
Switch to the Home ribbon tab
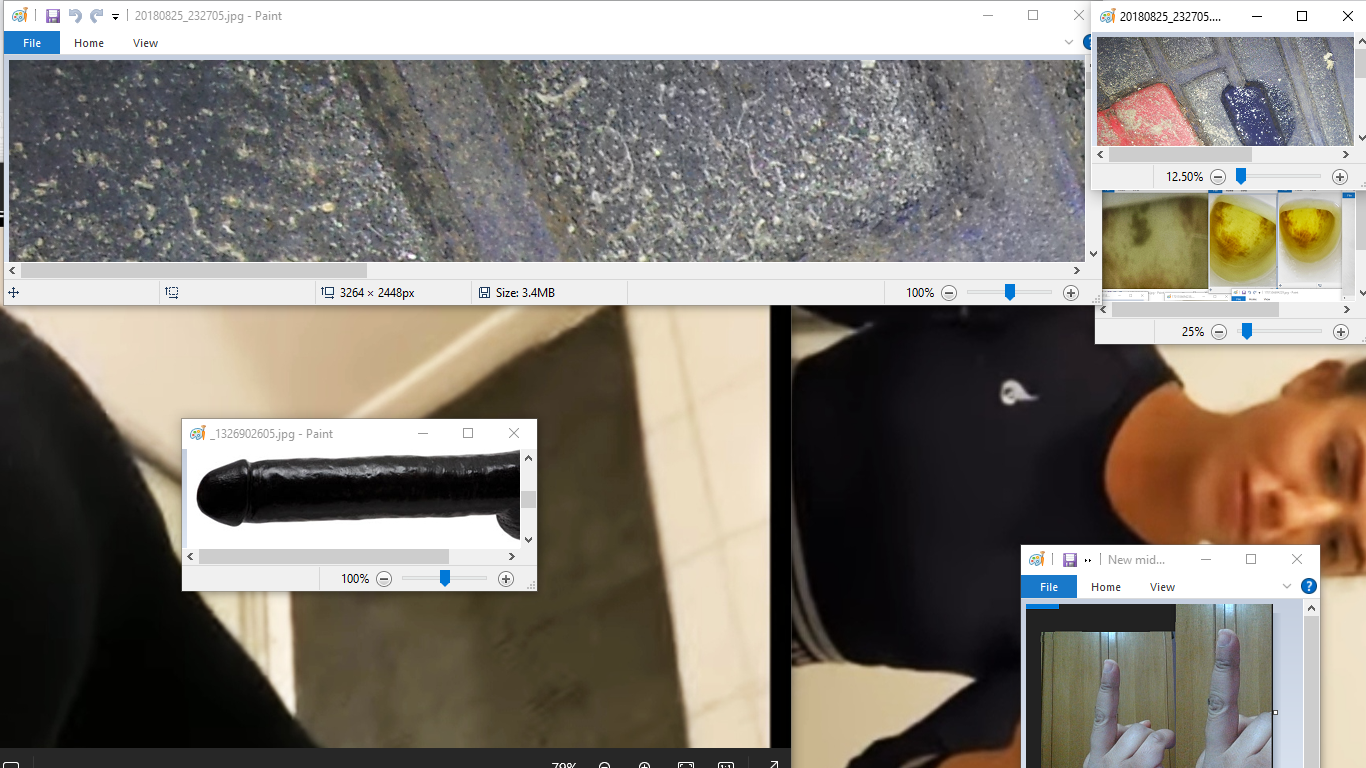[x=89, y=43]
